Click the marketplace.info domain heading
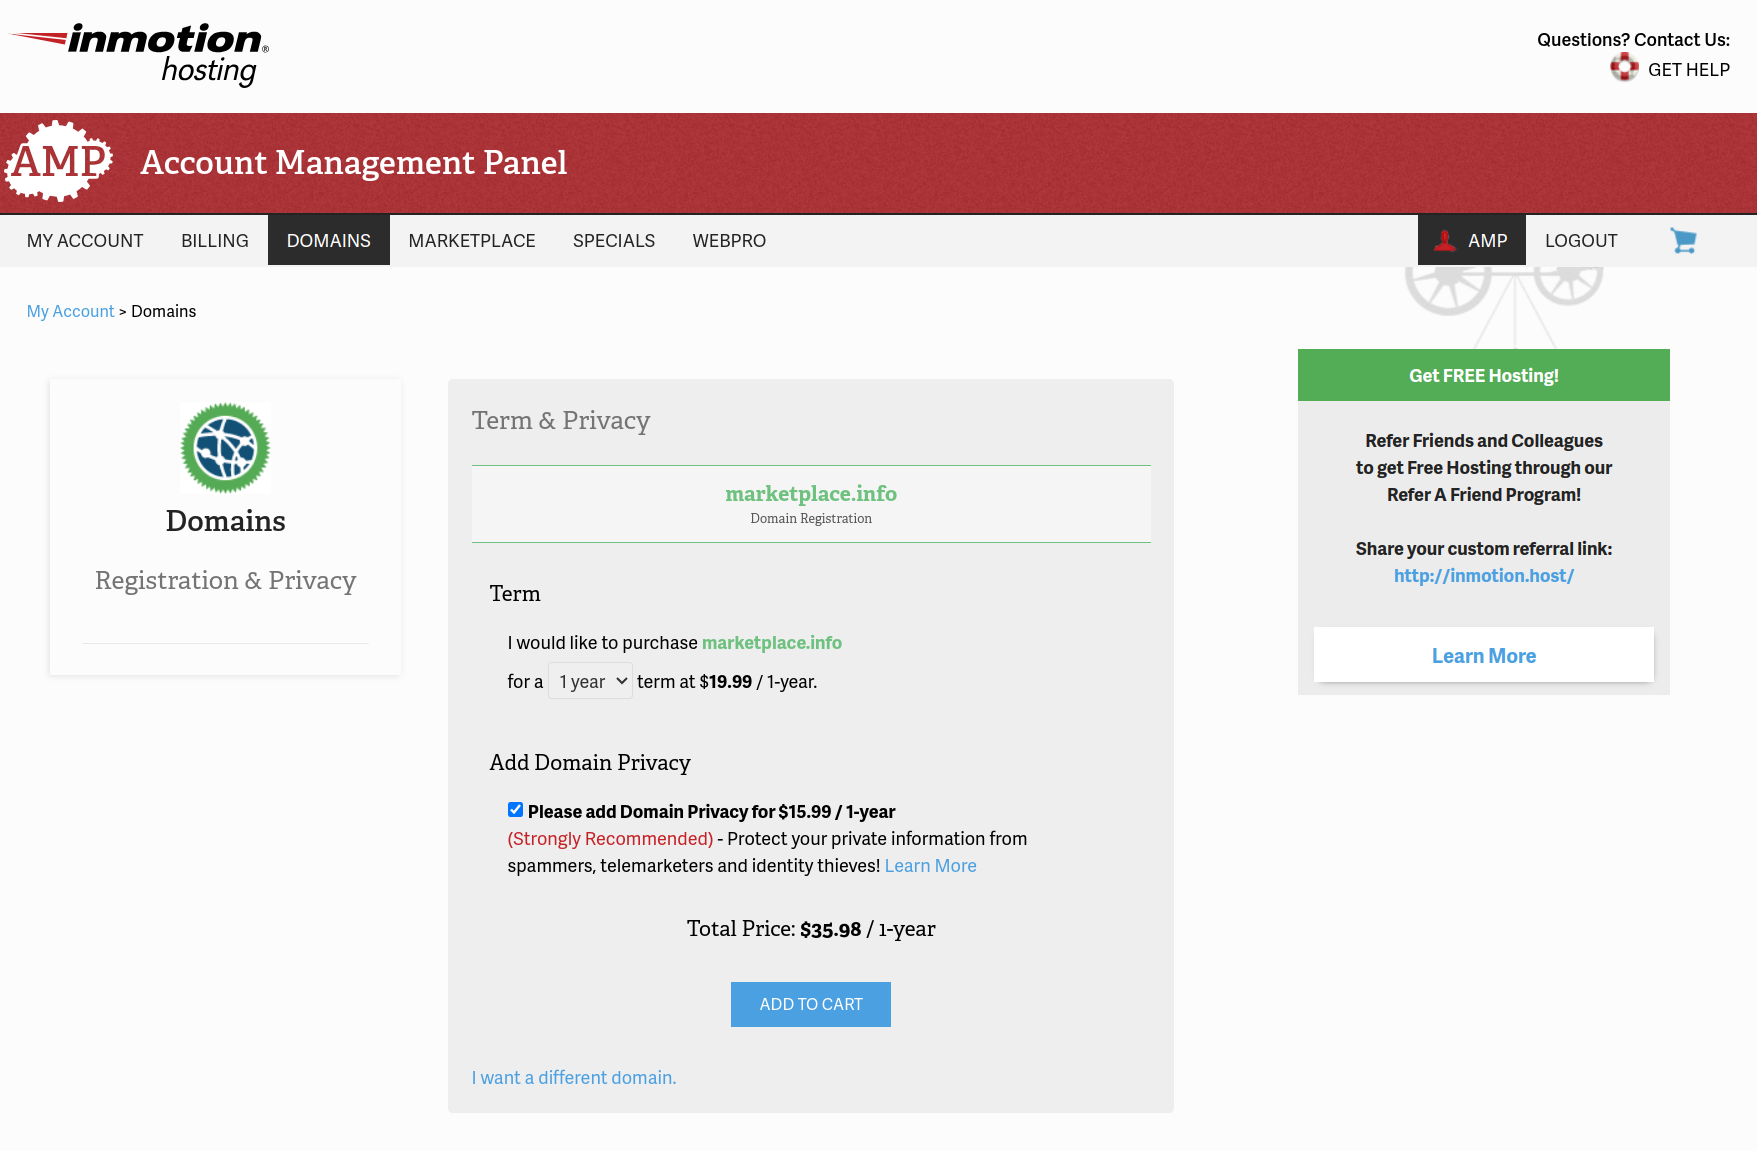This screenshot has height=1151, width=1757. click(x=811, y=493)
